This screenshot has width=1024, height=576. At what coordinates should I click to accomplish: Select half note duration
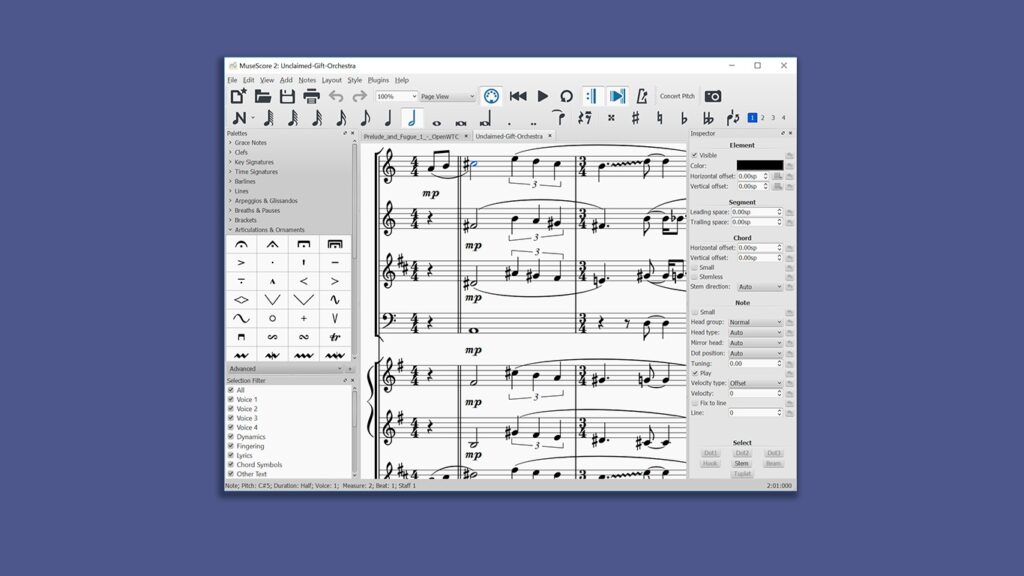(411, 118)
